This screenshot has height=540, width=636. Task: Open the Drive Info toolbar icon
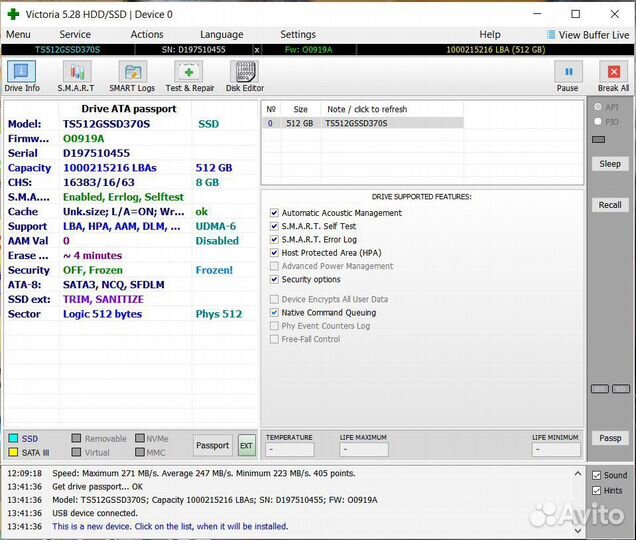coord(21,72)
